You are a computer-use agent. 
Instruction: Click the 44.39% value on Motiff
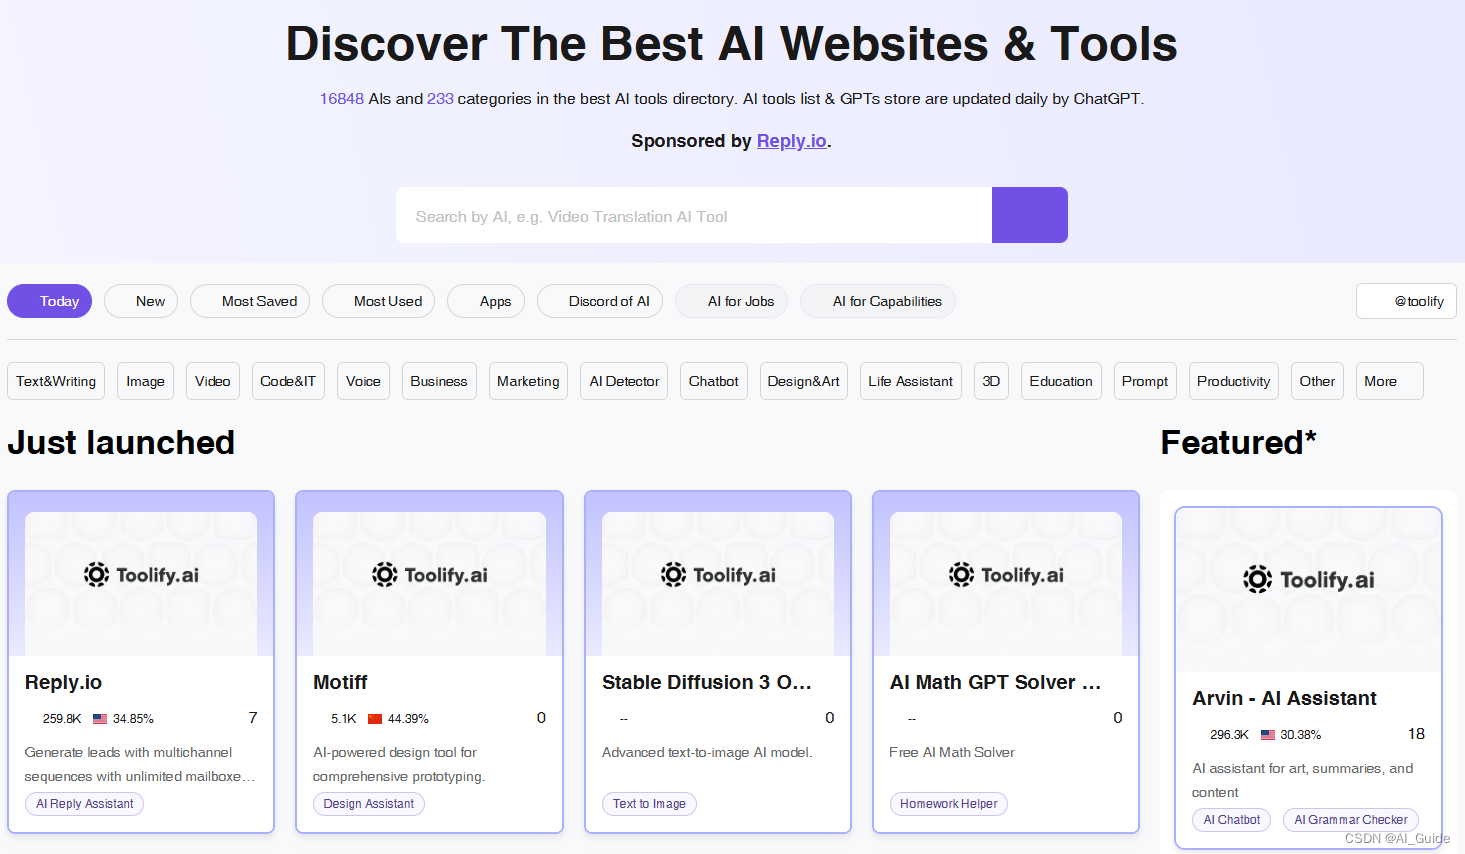click(408, 719)
